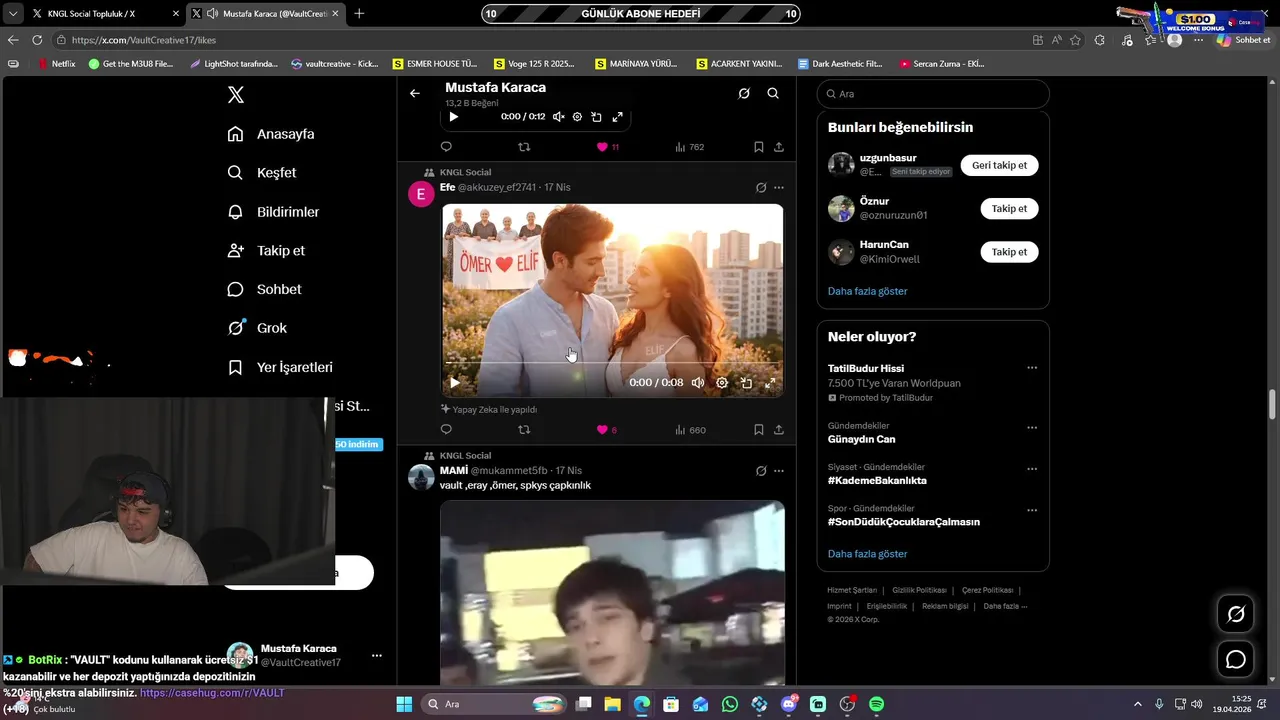Open options for Günaydın Can trend
This screenshot has width=1280, height=720.
[1031, 427]
